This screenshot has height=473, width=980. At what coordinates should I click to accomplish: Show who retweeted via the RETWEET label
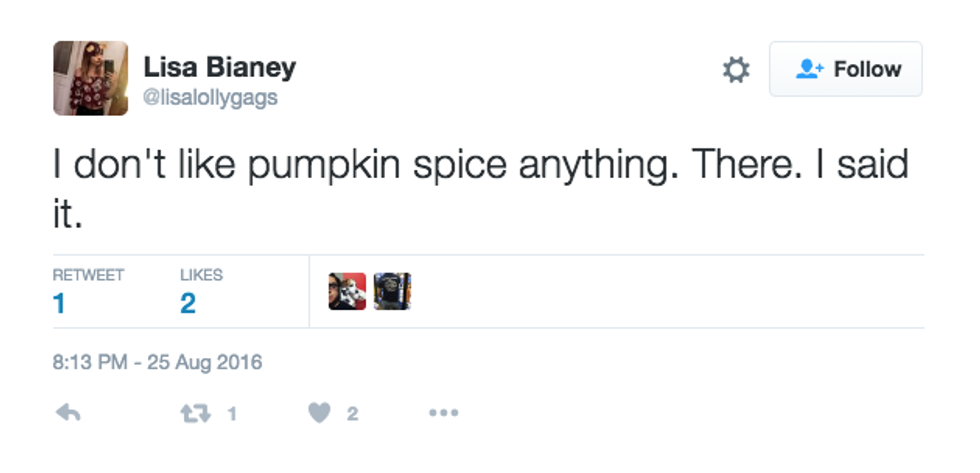(88, 275)
